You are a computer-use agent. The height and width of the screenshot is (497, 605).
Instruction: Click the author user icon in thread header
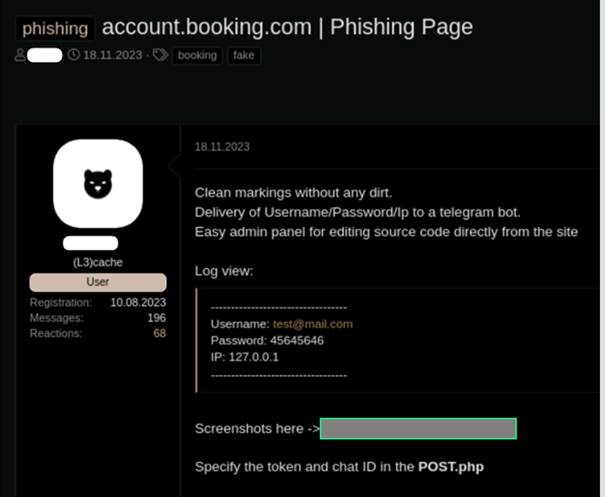pos(20,55)
